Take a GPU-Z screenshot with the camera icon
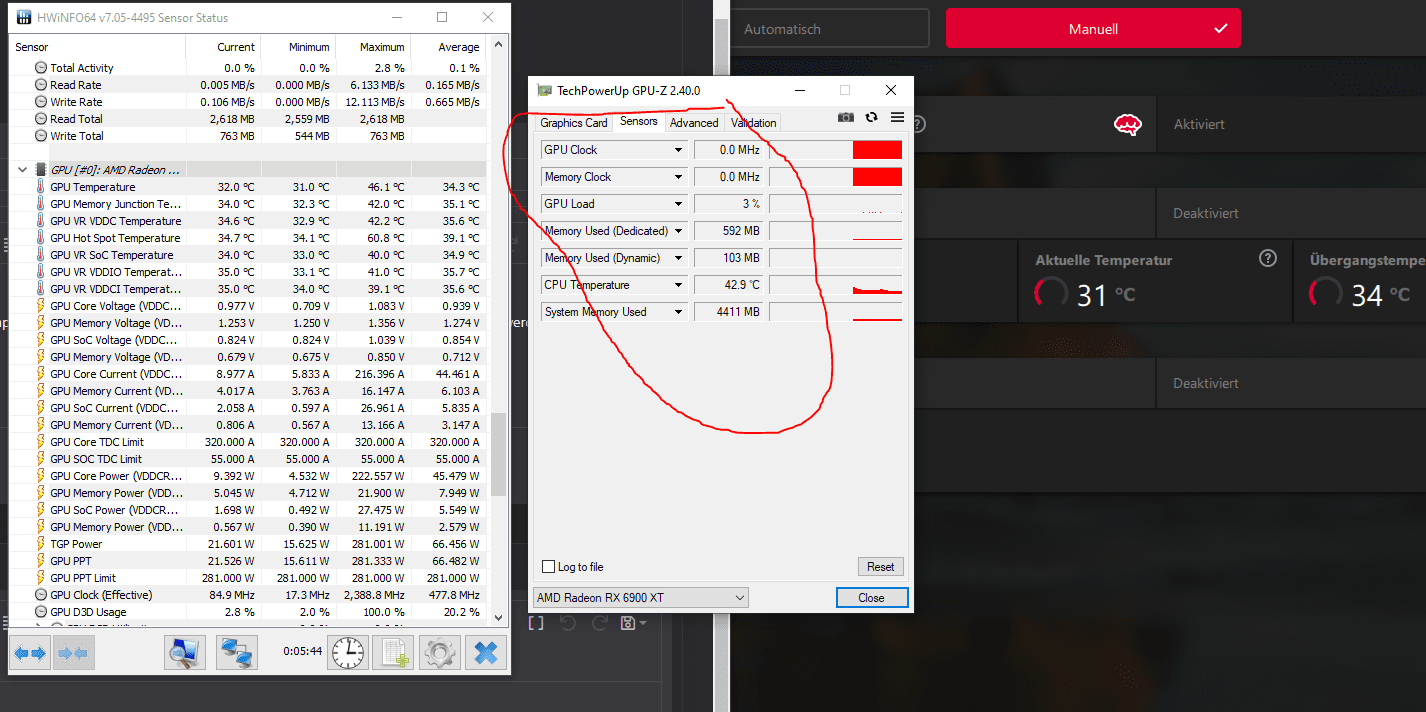Image resolution: width=1426 pixels, height=712 pixels. (846, 117)
